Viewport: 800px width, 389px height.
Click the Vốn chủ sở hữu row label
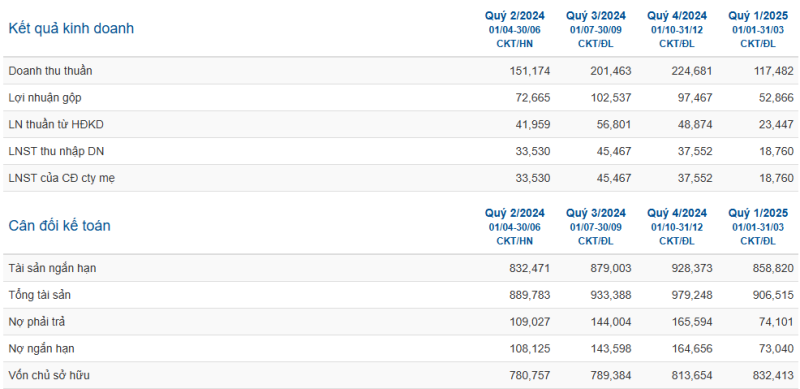[x=49, y=376]
